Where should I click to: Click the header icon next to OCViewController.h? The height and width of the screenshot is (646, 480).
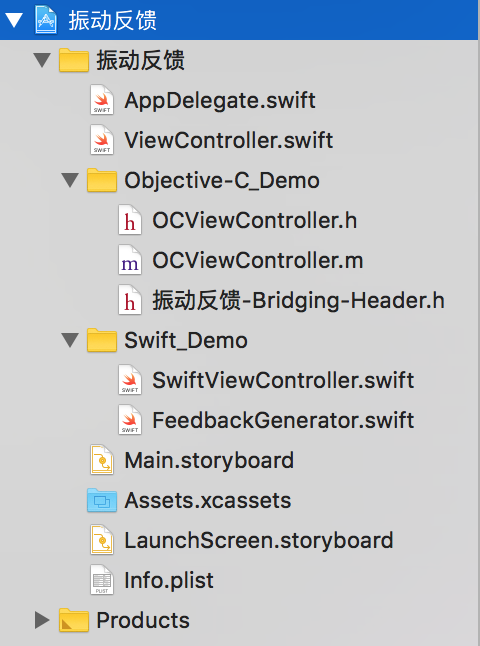(x=130, y=220)
